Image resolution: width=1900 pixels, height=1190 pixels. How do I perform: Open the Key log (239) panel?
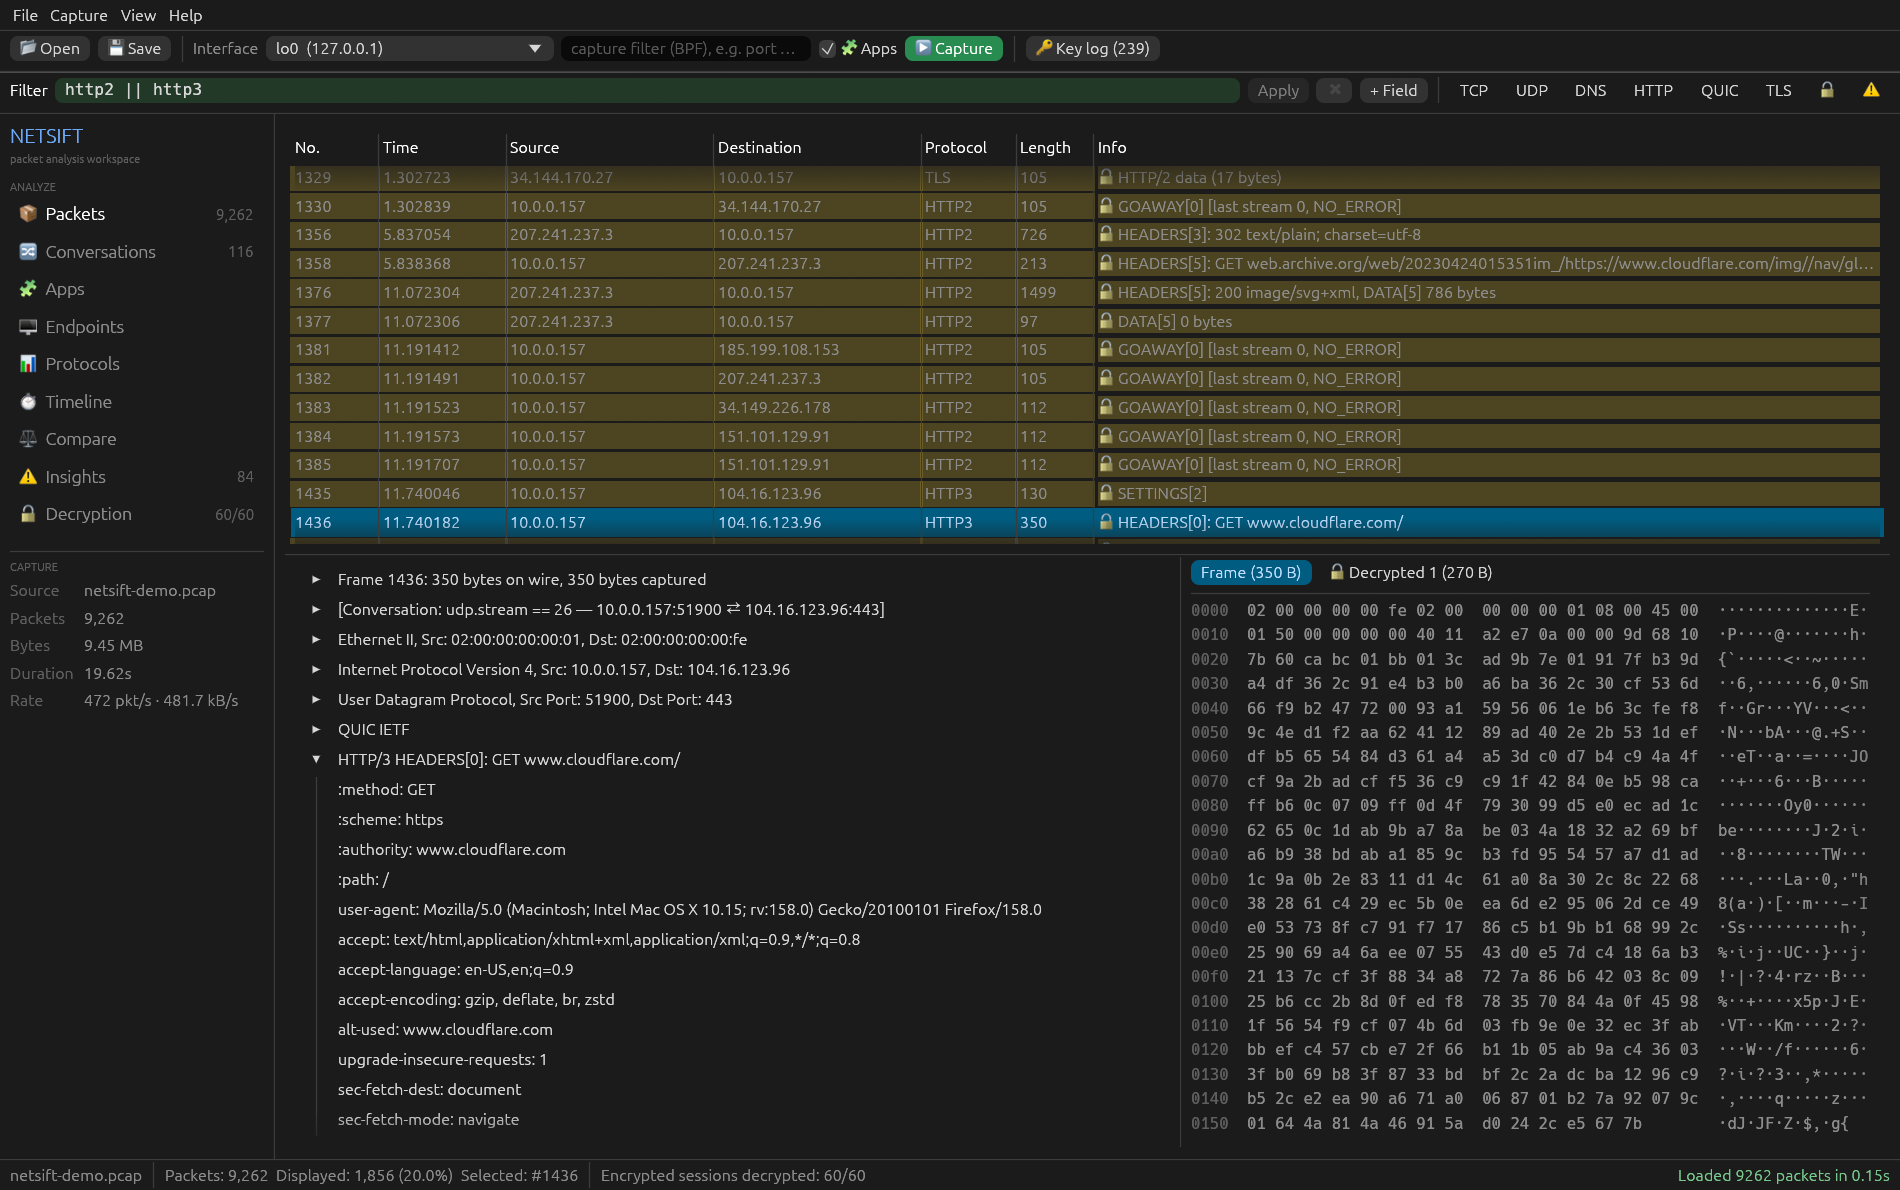(x=1092, y=48)
